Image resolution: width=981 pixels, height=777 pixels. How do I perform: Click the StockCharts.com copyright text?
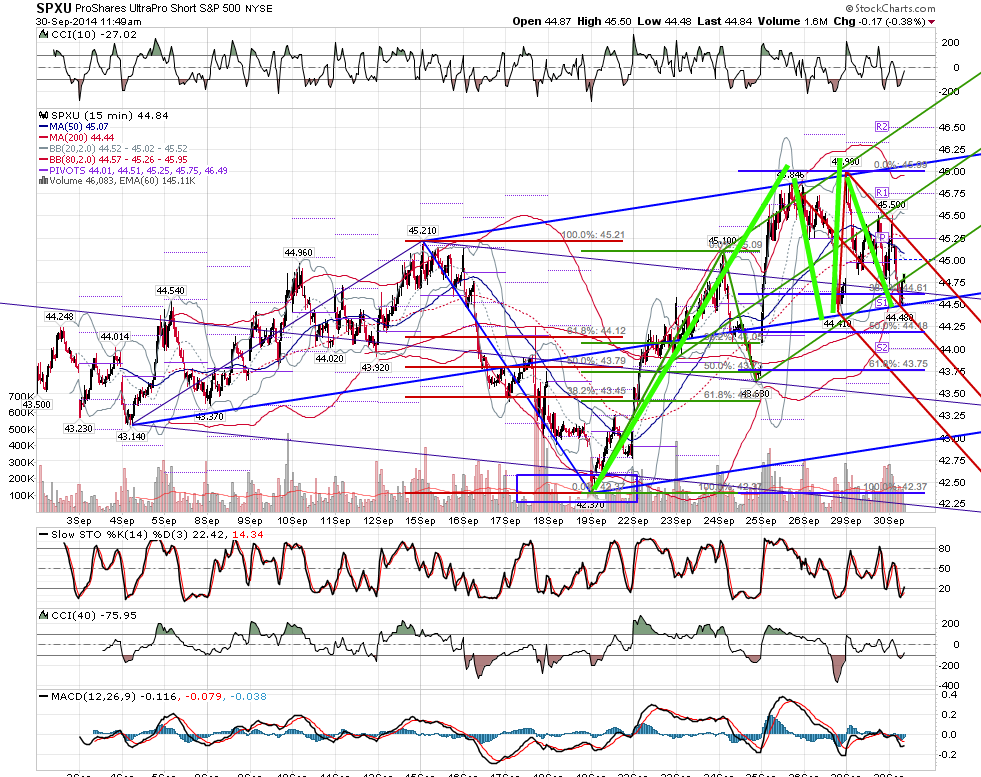point(890,8)
